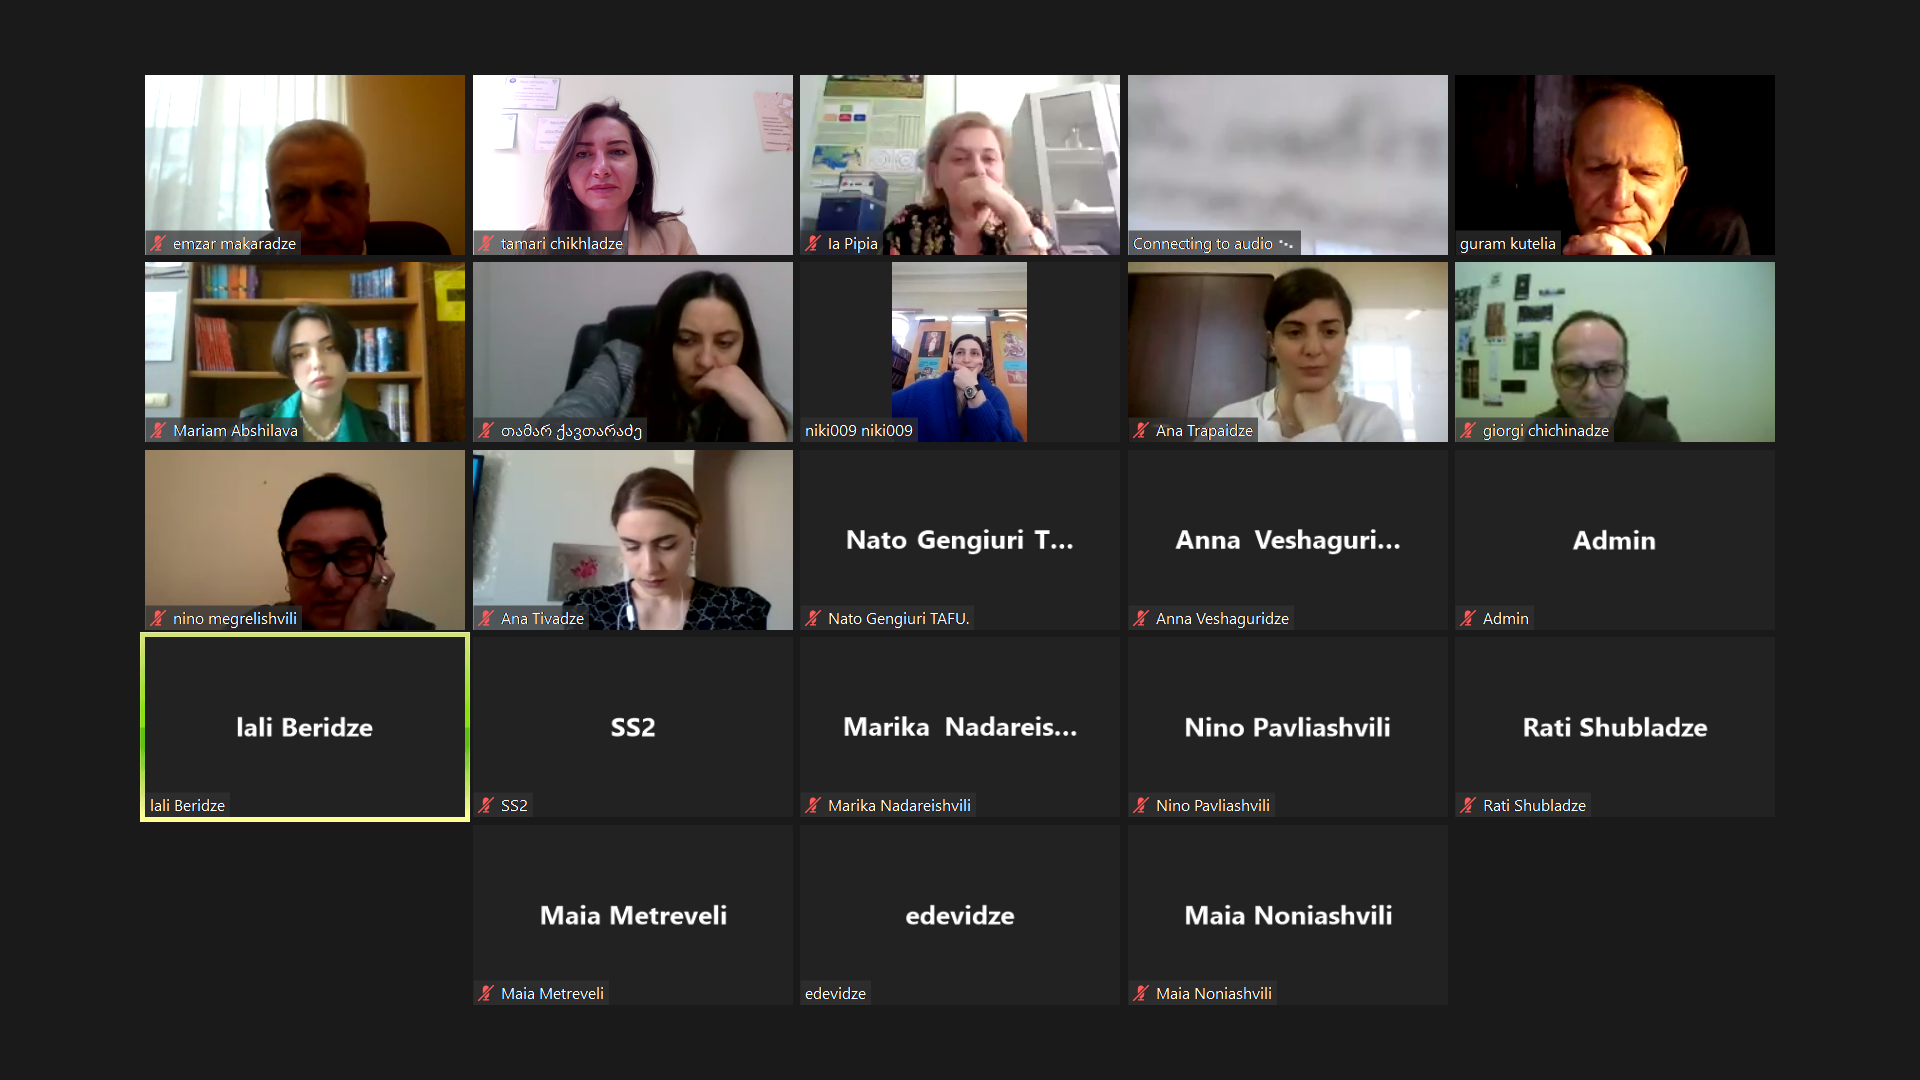Screen dimensions: 1920x1080
Task: Select guram kutelia video tile
Action: [1615, 165]
